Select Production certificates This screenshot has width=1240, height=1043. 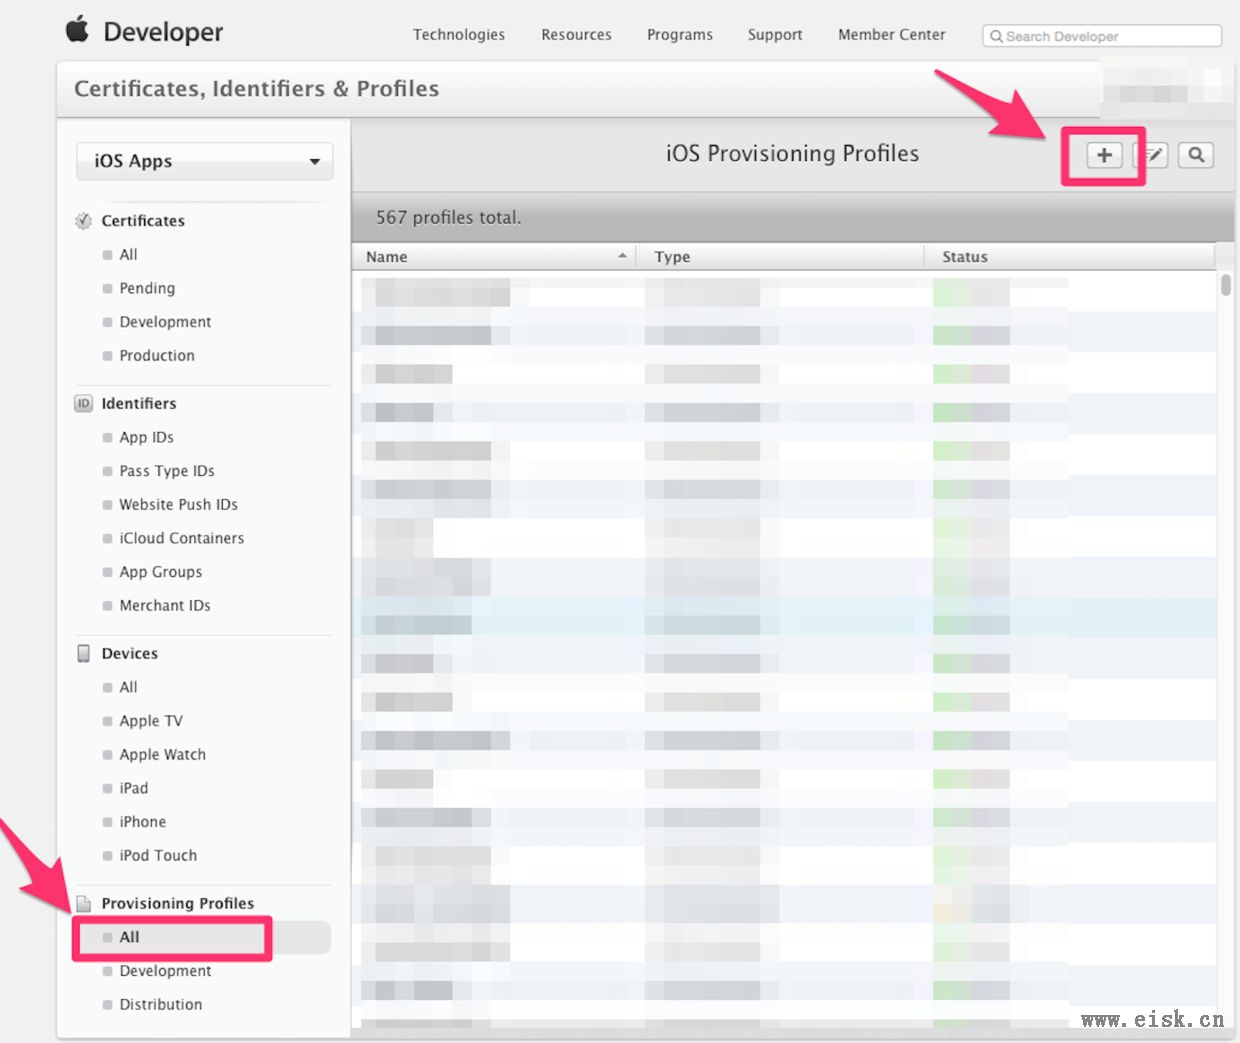click(x=157, y=356)
